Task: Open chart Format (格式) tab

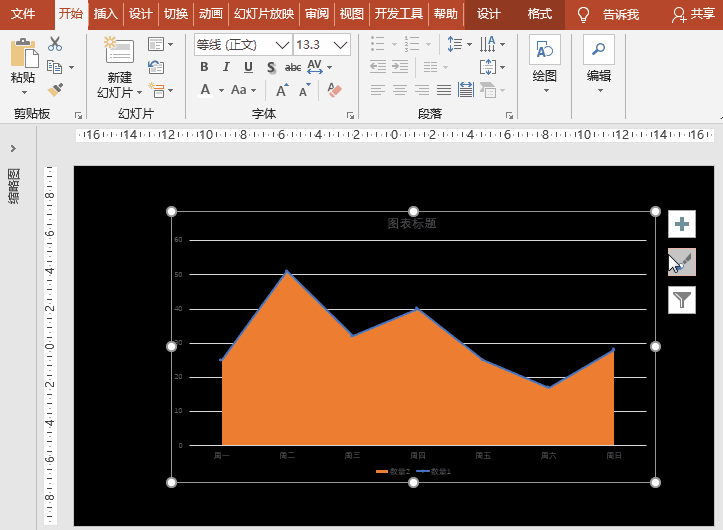Action: [539, 14]
